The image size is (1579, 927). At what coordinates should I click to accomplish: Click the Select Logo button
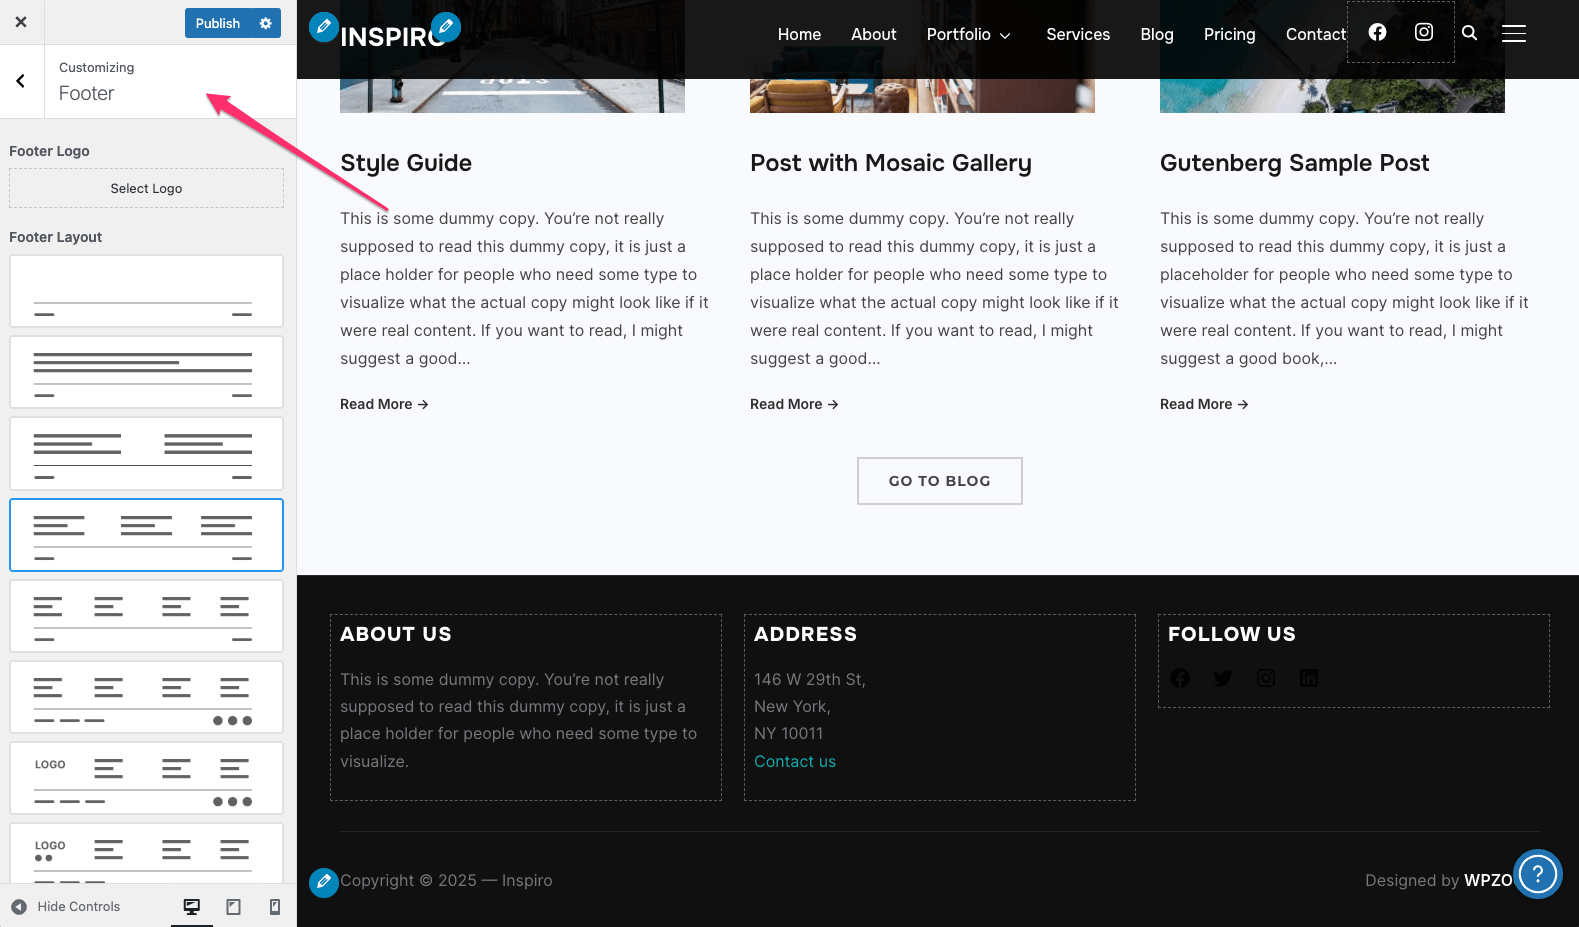[146, 188]
